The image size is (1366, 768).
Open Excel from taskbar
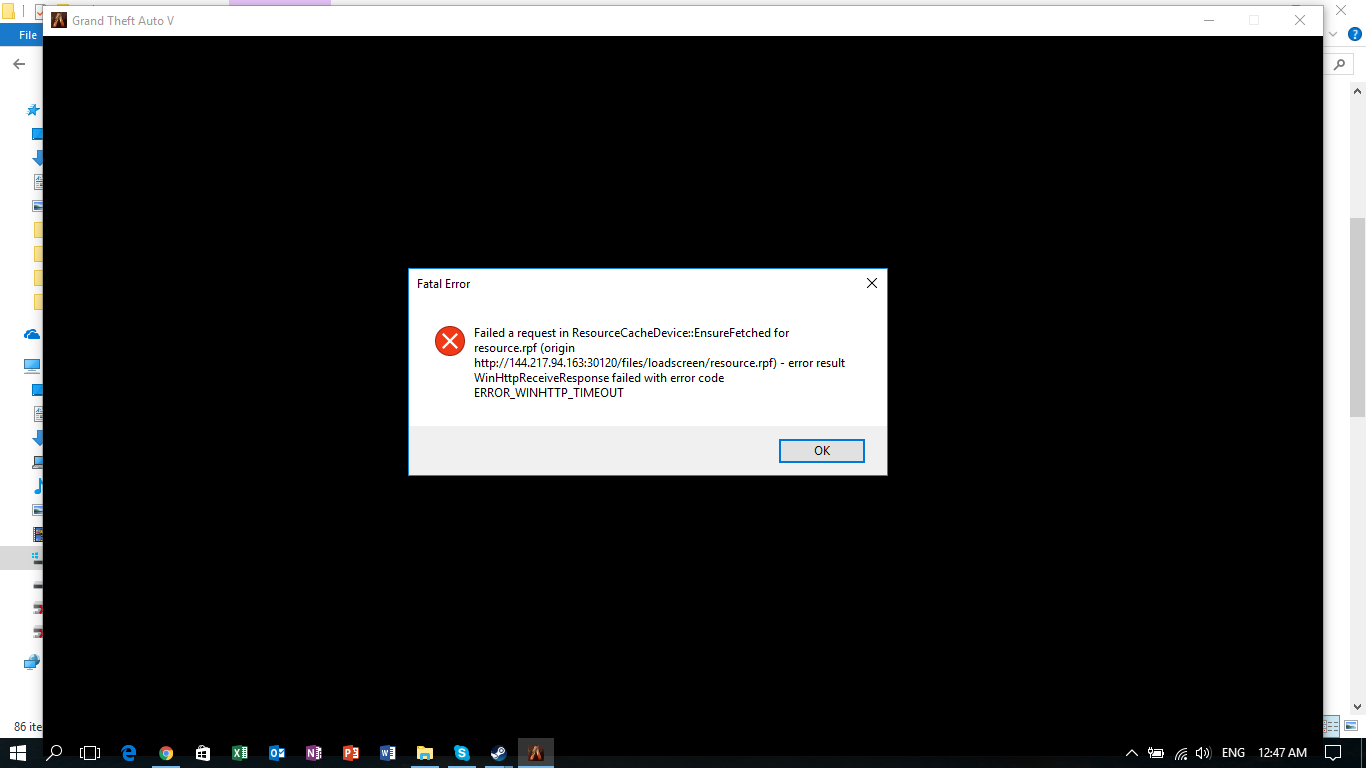(240, 753)
